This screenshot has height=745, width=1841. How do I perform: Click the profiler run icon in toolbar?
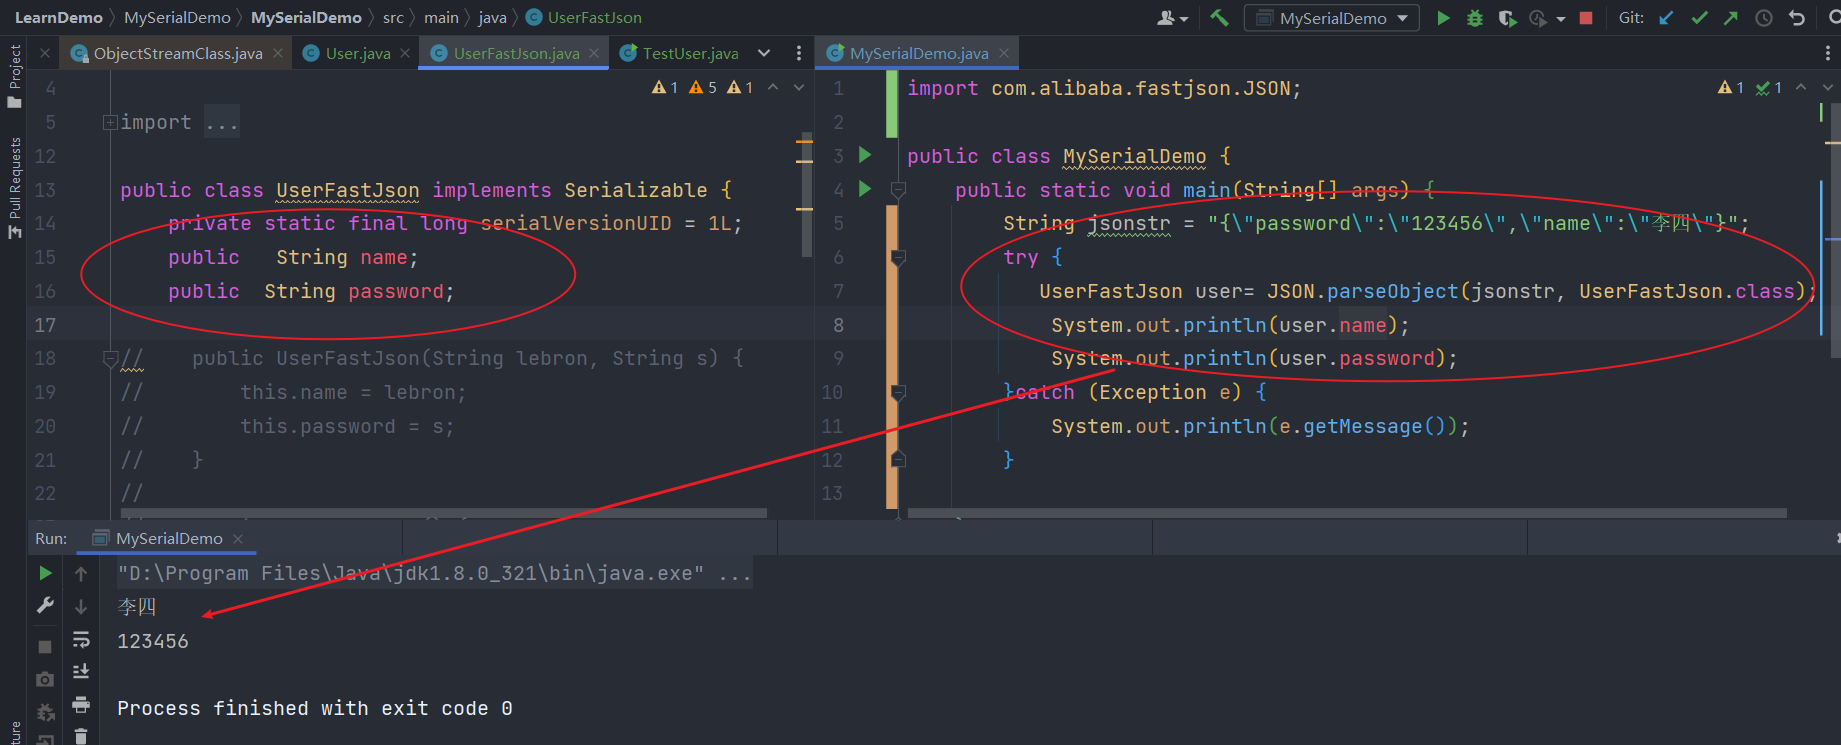pyautogui.click(x=1538, y=18)
